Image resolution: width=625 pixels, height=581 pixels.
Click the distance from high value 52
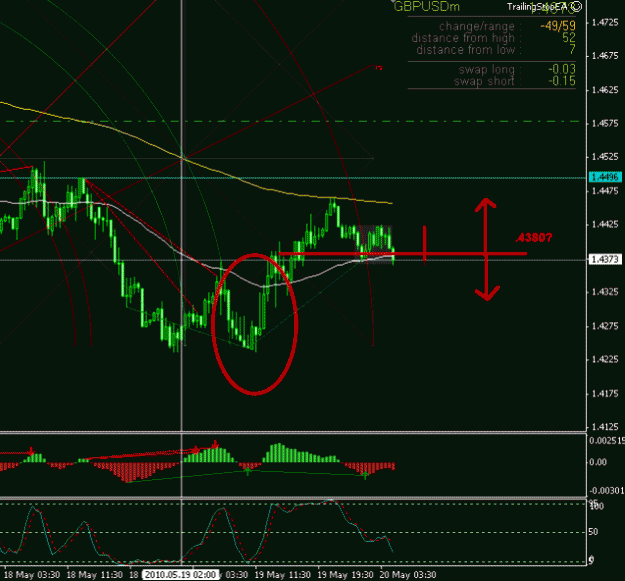pyautogui.click(x=569, y=38)
